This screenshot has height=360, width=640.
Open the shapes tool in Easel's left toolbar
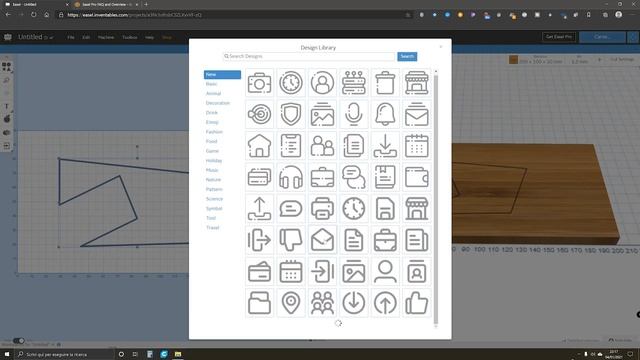7,67
